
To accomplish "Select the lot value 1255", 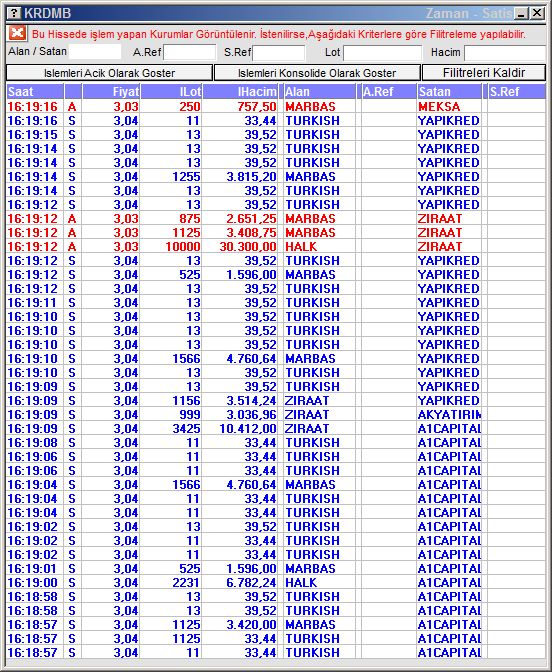I will (171, 177).
